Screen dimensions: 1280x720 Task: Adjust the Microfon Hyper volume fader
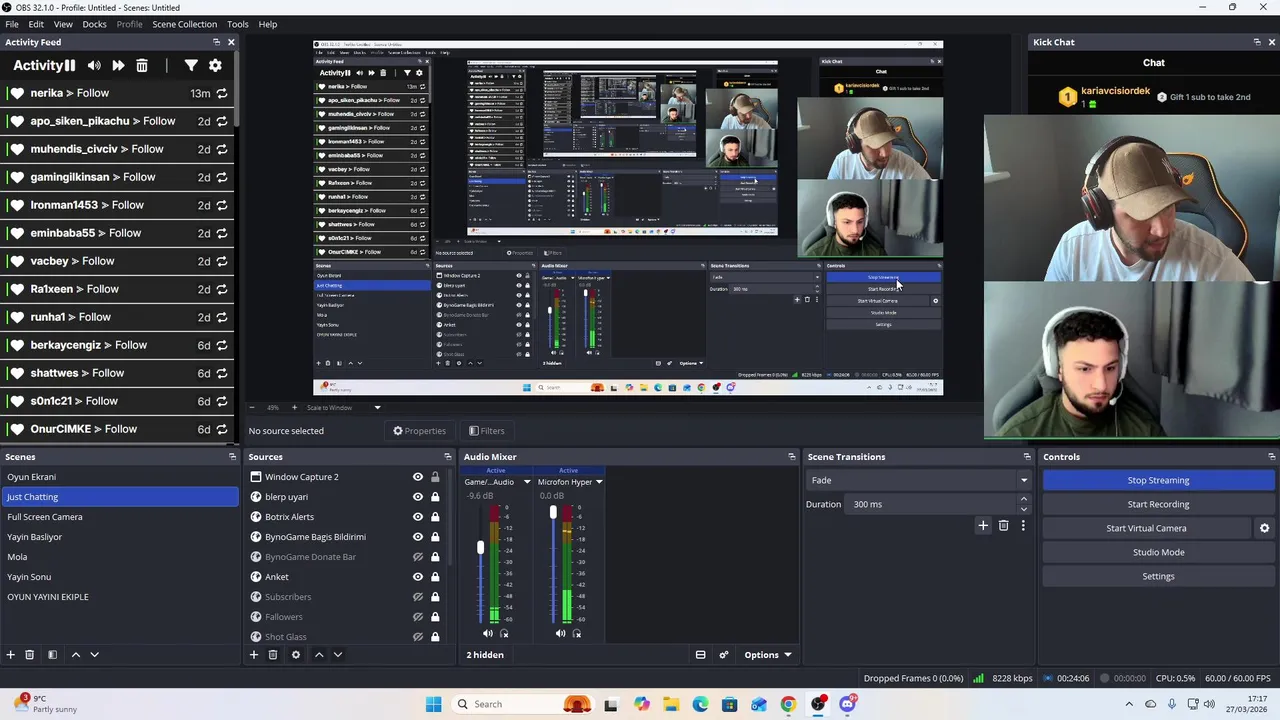tap(553, 512)
